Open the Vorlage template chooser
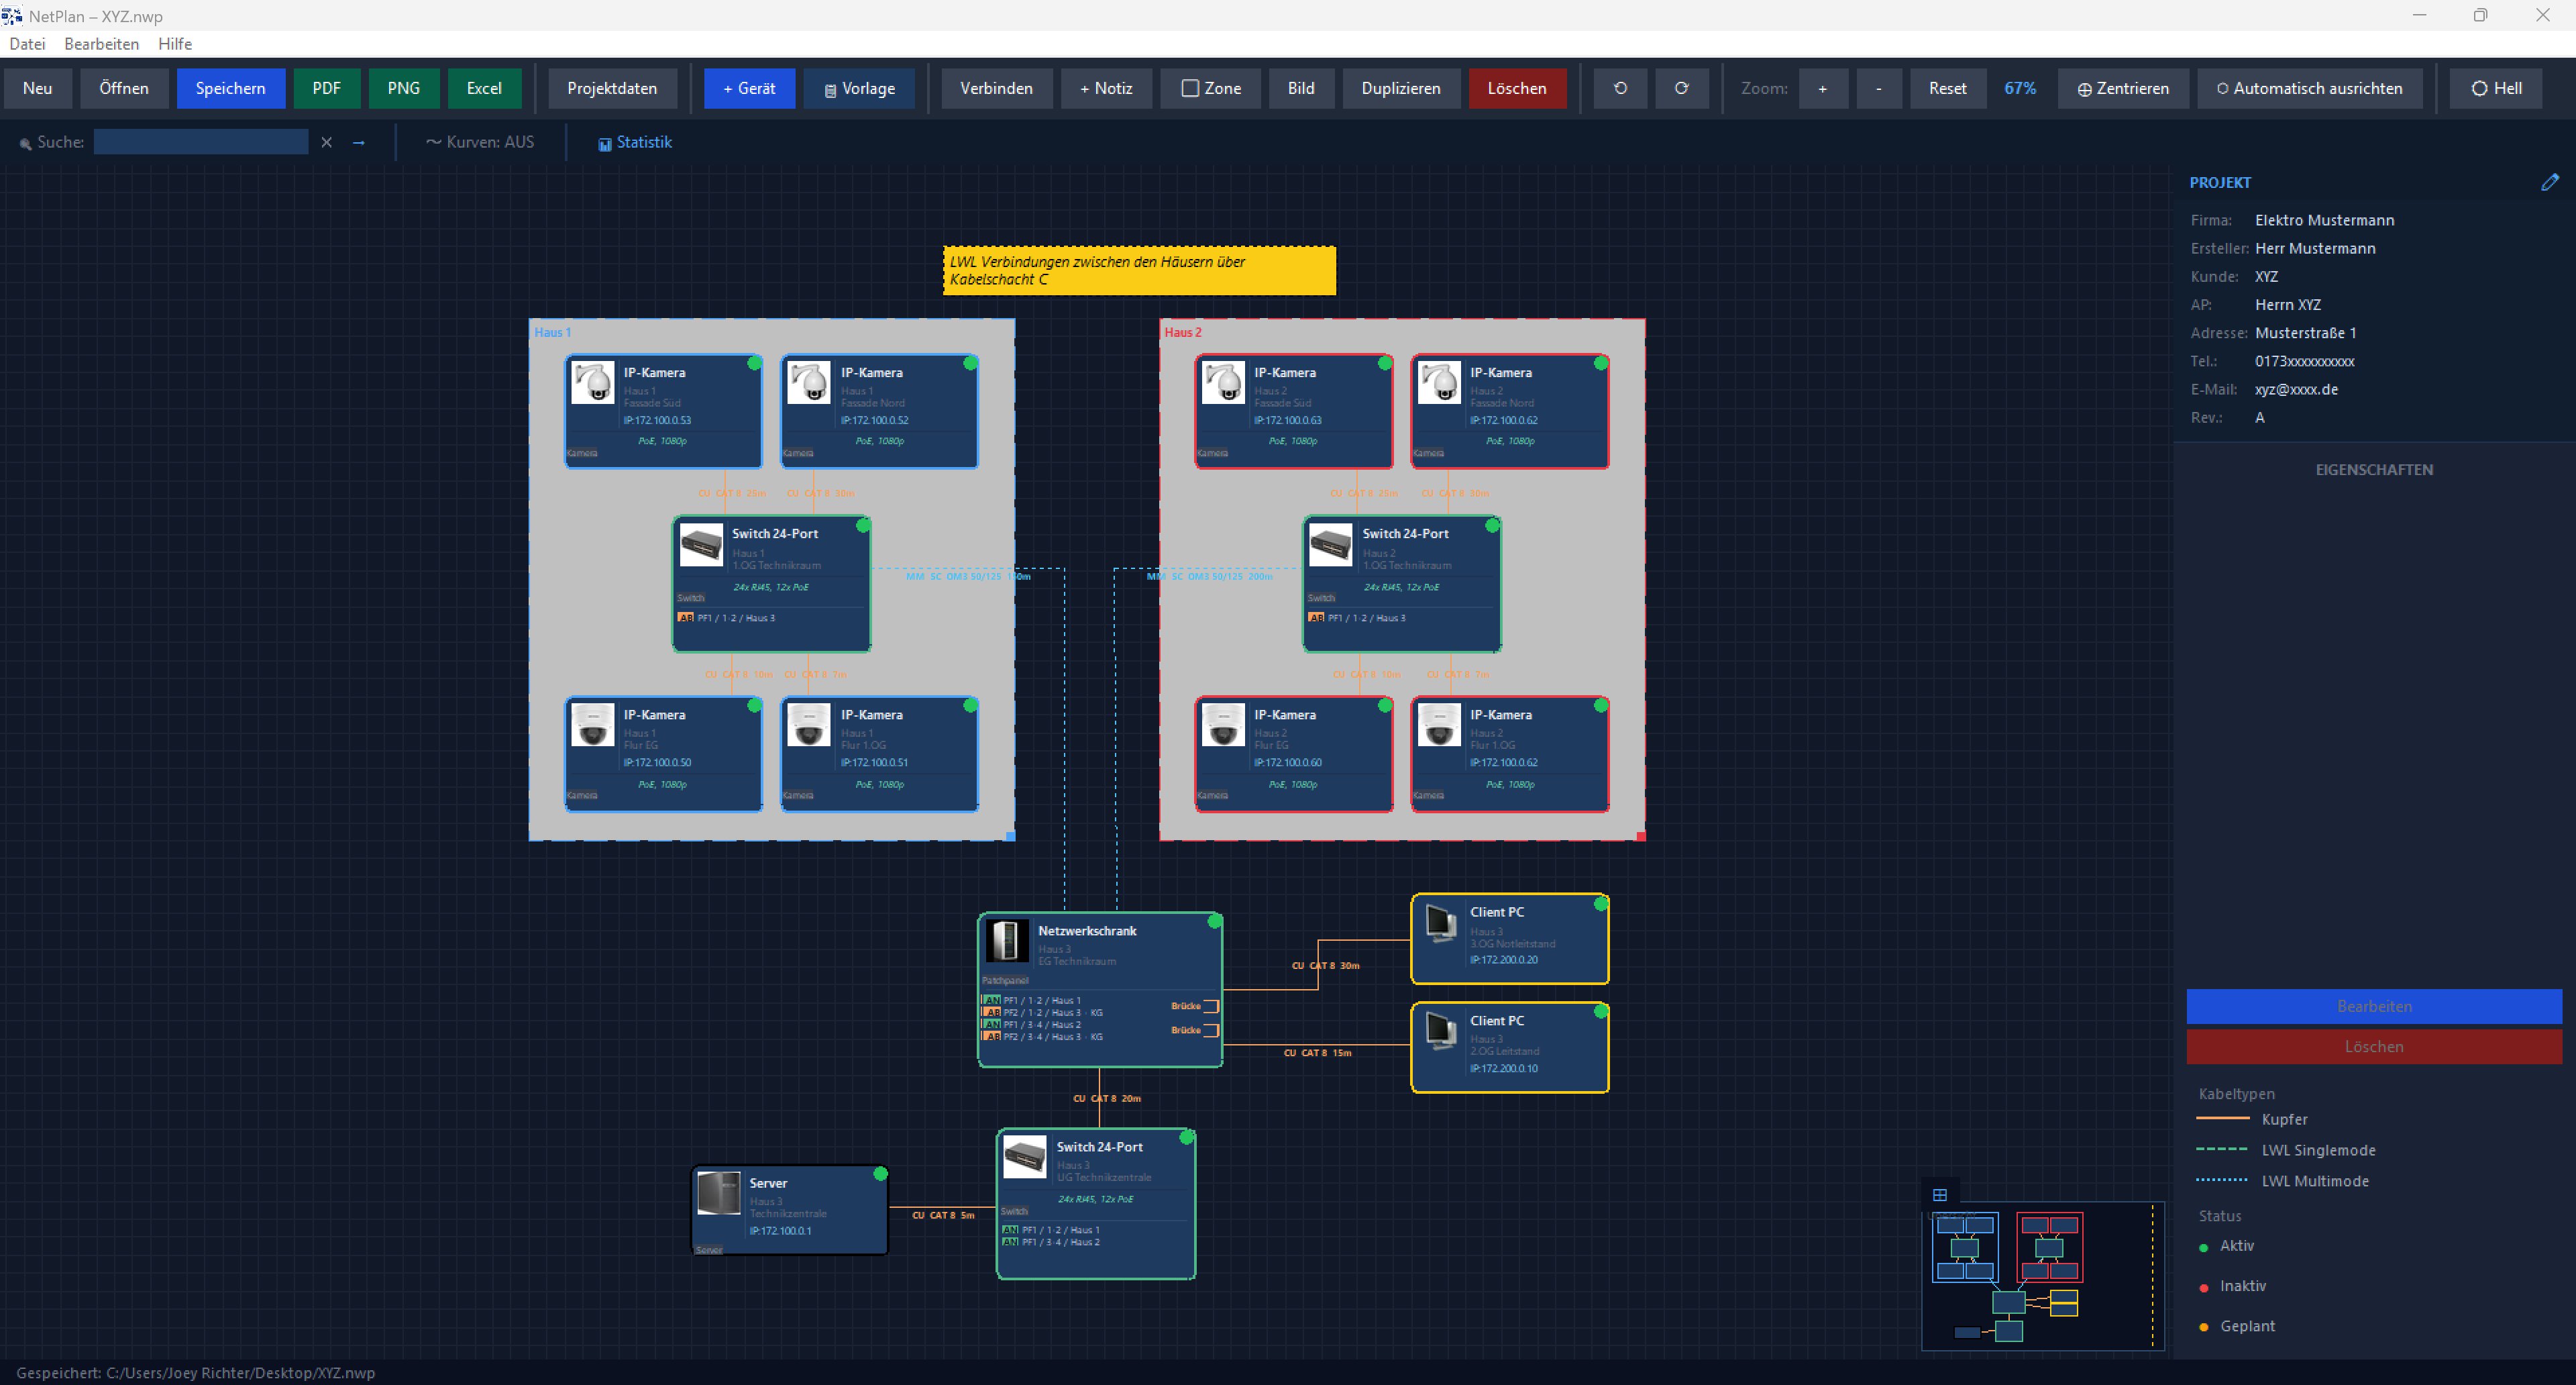Viewport: 2576px width, 1385px height. [859, 88]
